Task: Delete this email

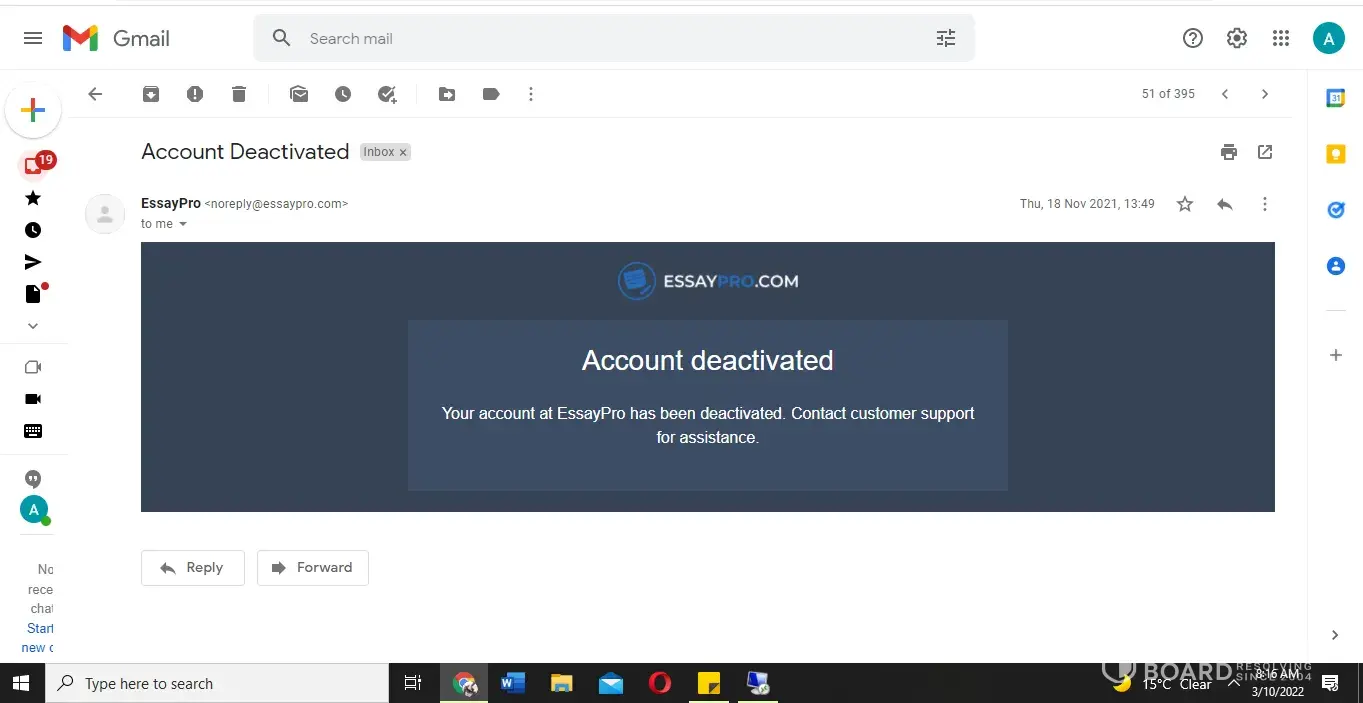Action: pyautogui.click(x=238, y=94)
